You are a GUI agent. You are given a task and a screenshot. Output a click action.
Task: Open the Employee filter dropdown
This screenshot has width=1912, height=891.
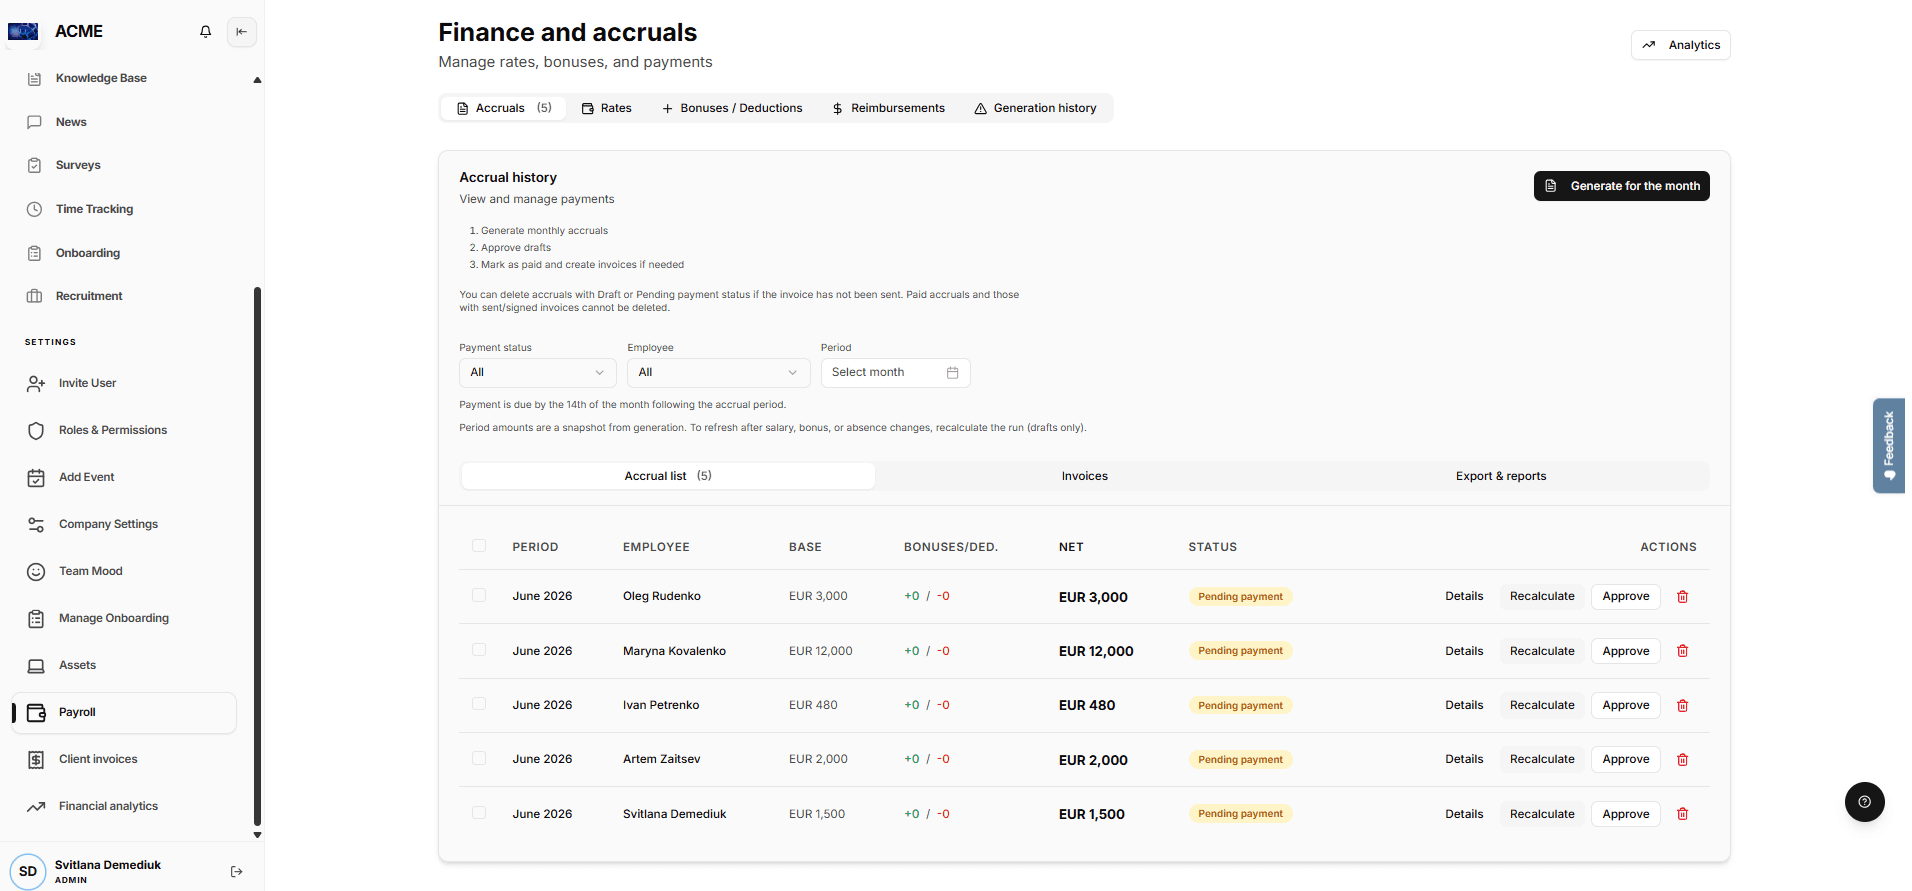718,372
